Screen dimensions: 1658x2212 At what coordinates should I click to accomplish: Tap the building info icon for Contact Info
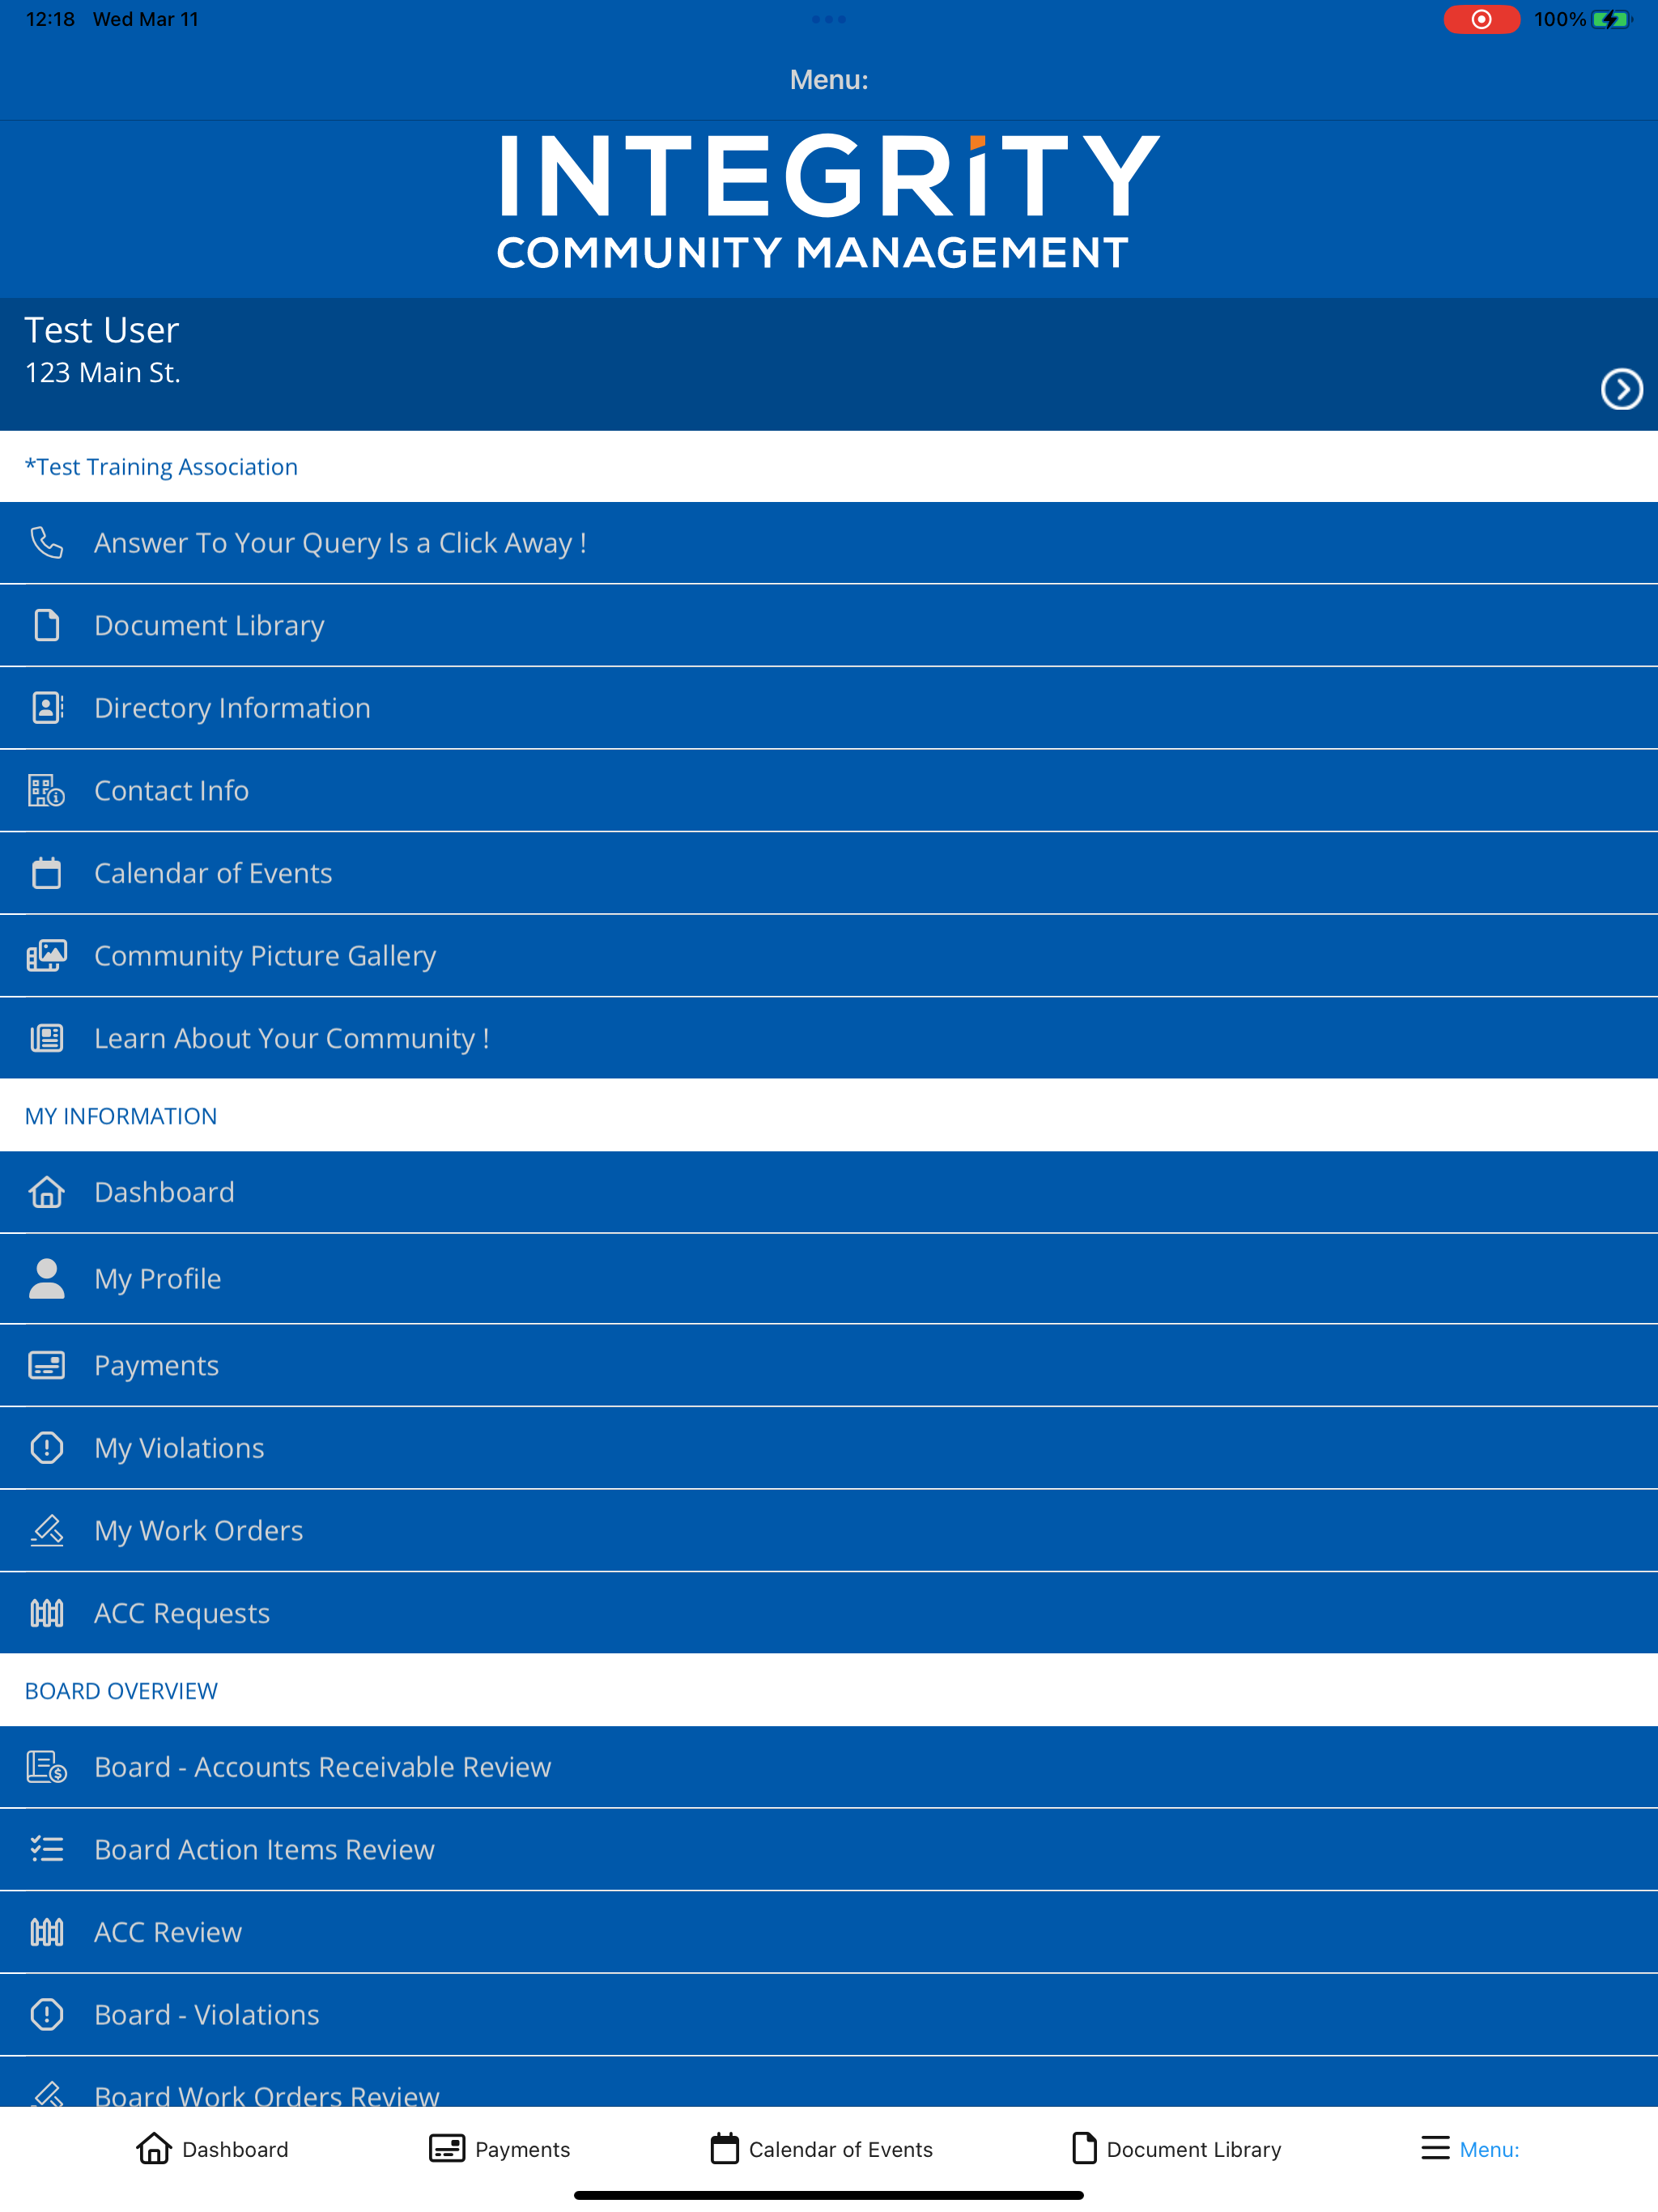click(x=46, y=791)
